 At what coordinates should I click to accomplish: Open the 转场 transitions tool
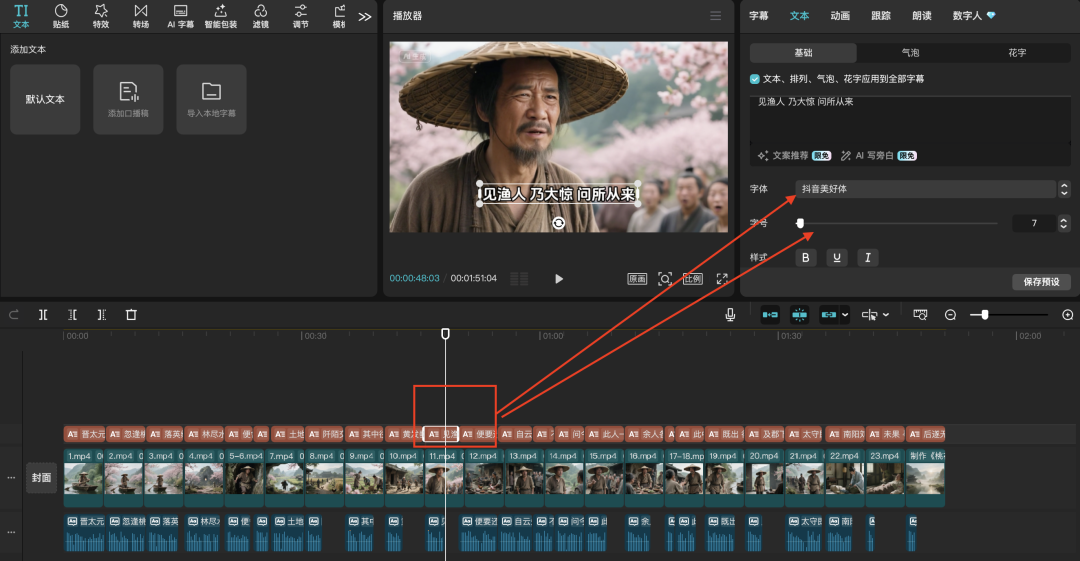pos(141,16)
